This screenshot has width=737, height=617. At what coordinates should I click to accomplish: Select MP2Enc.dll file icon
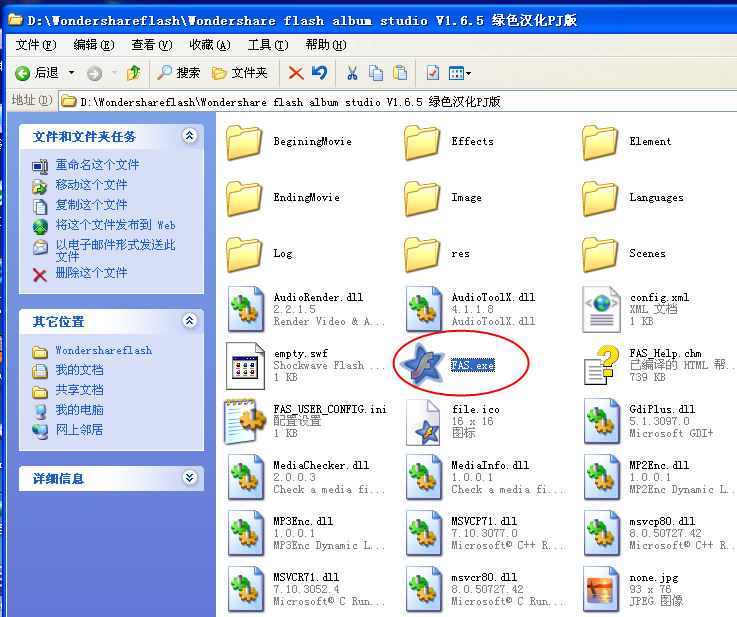pos(601,477)
